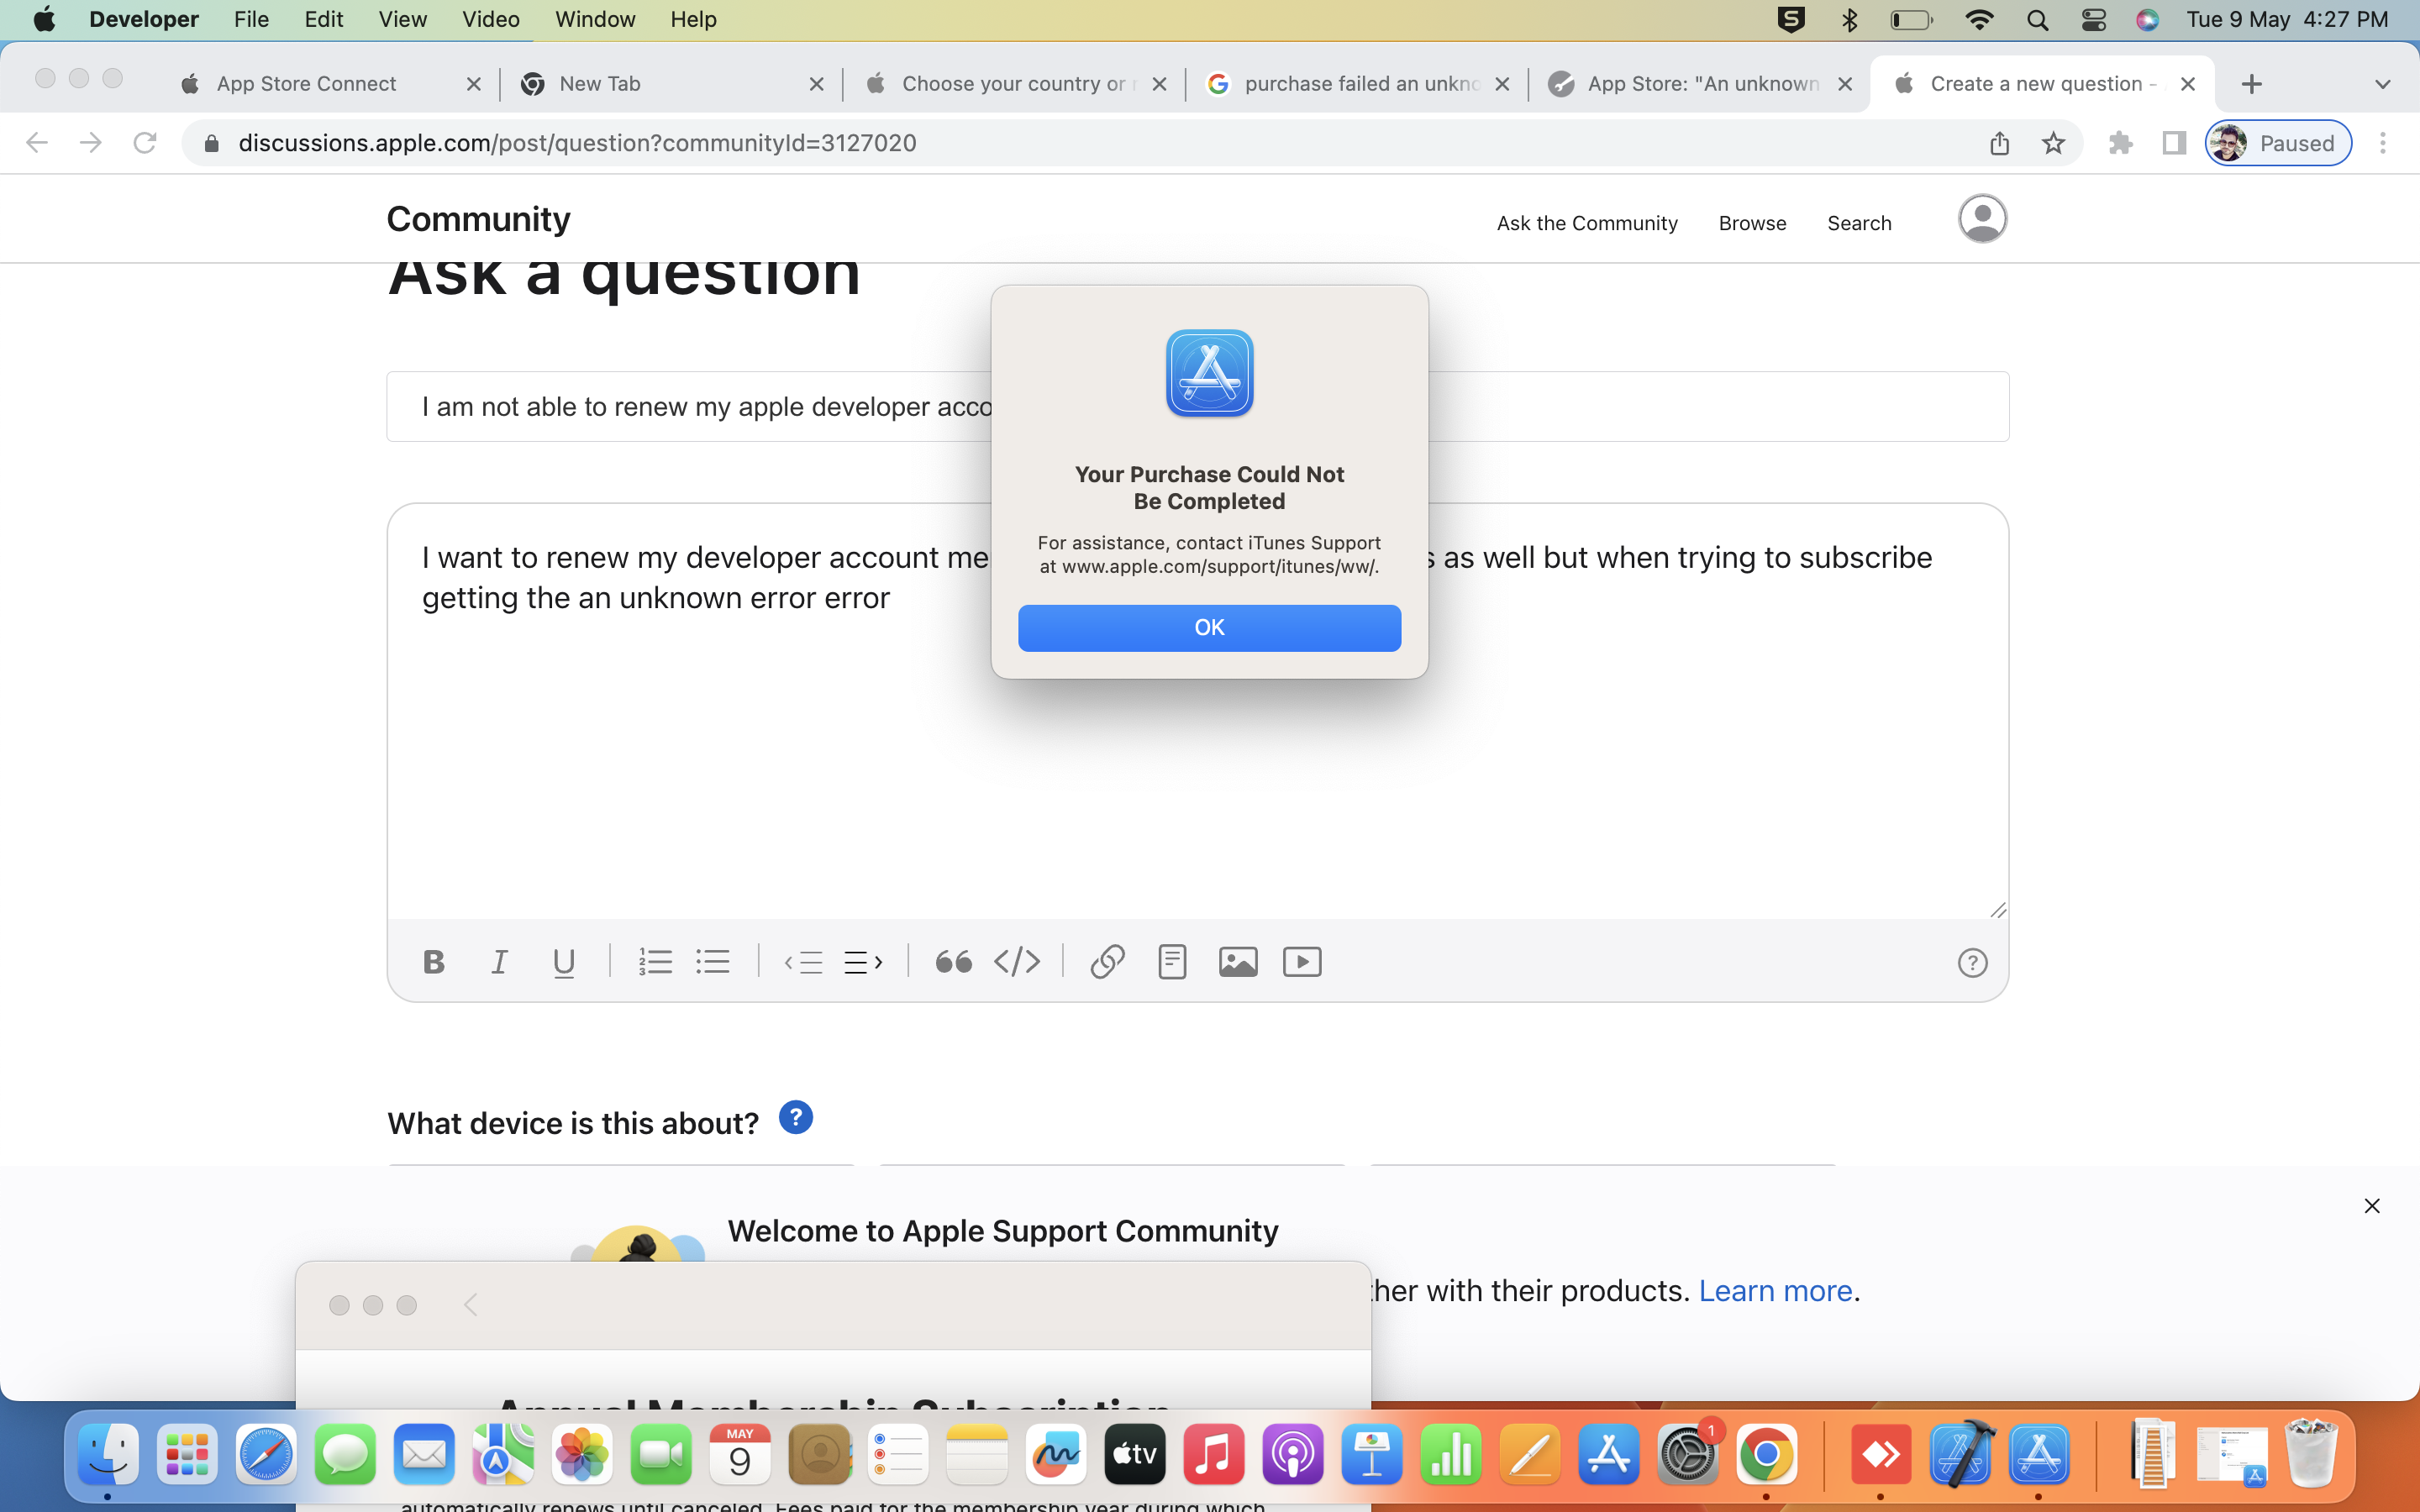Toggle the numbered list
The image size is (2420, 1512).
pos(656,961)
